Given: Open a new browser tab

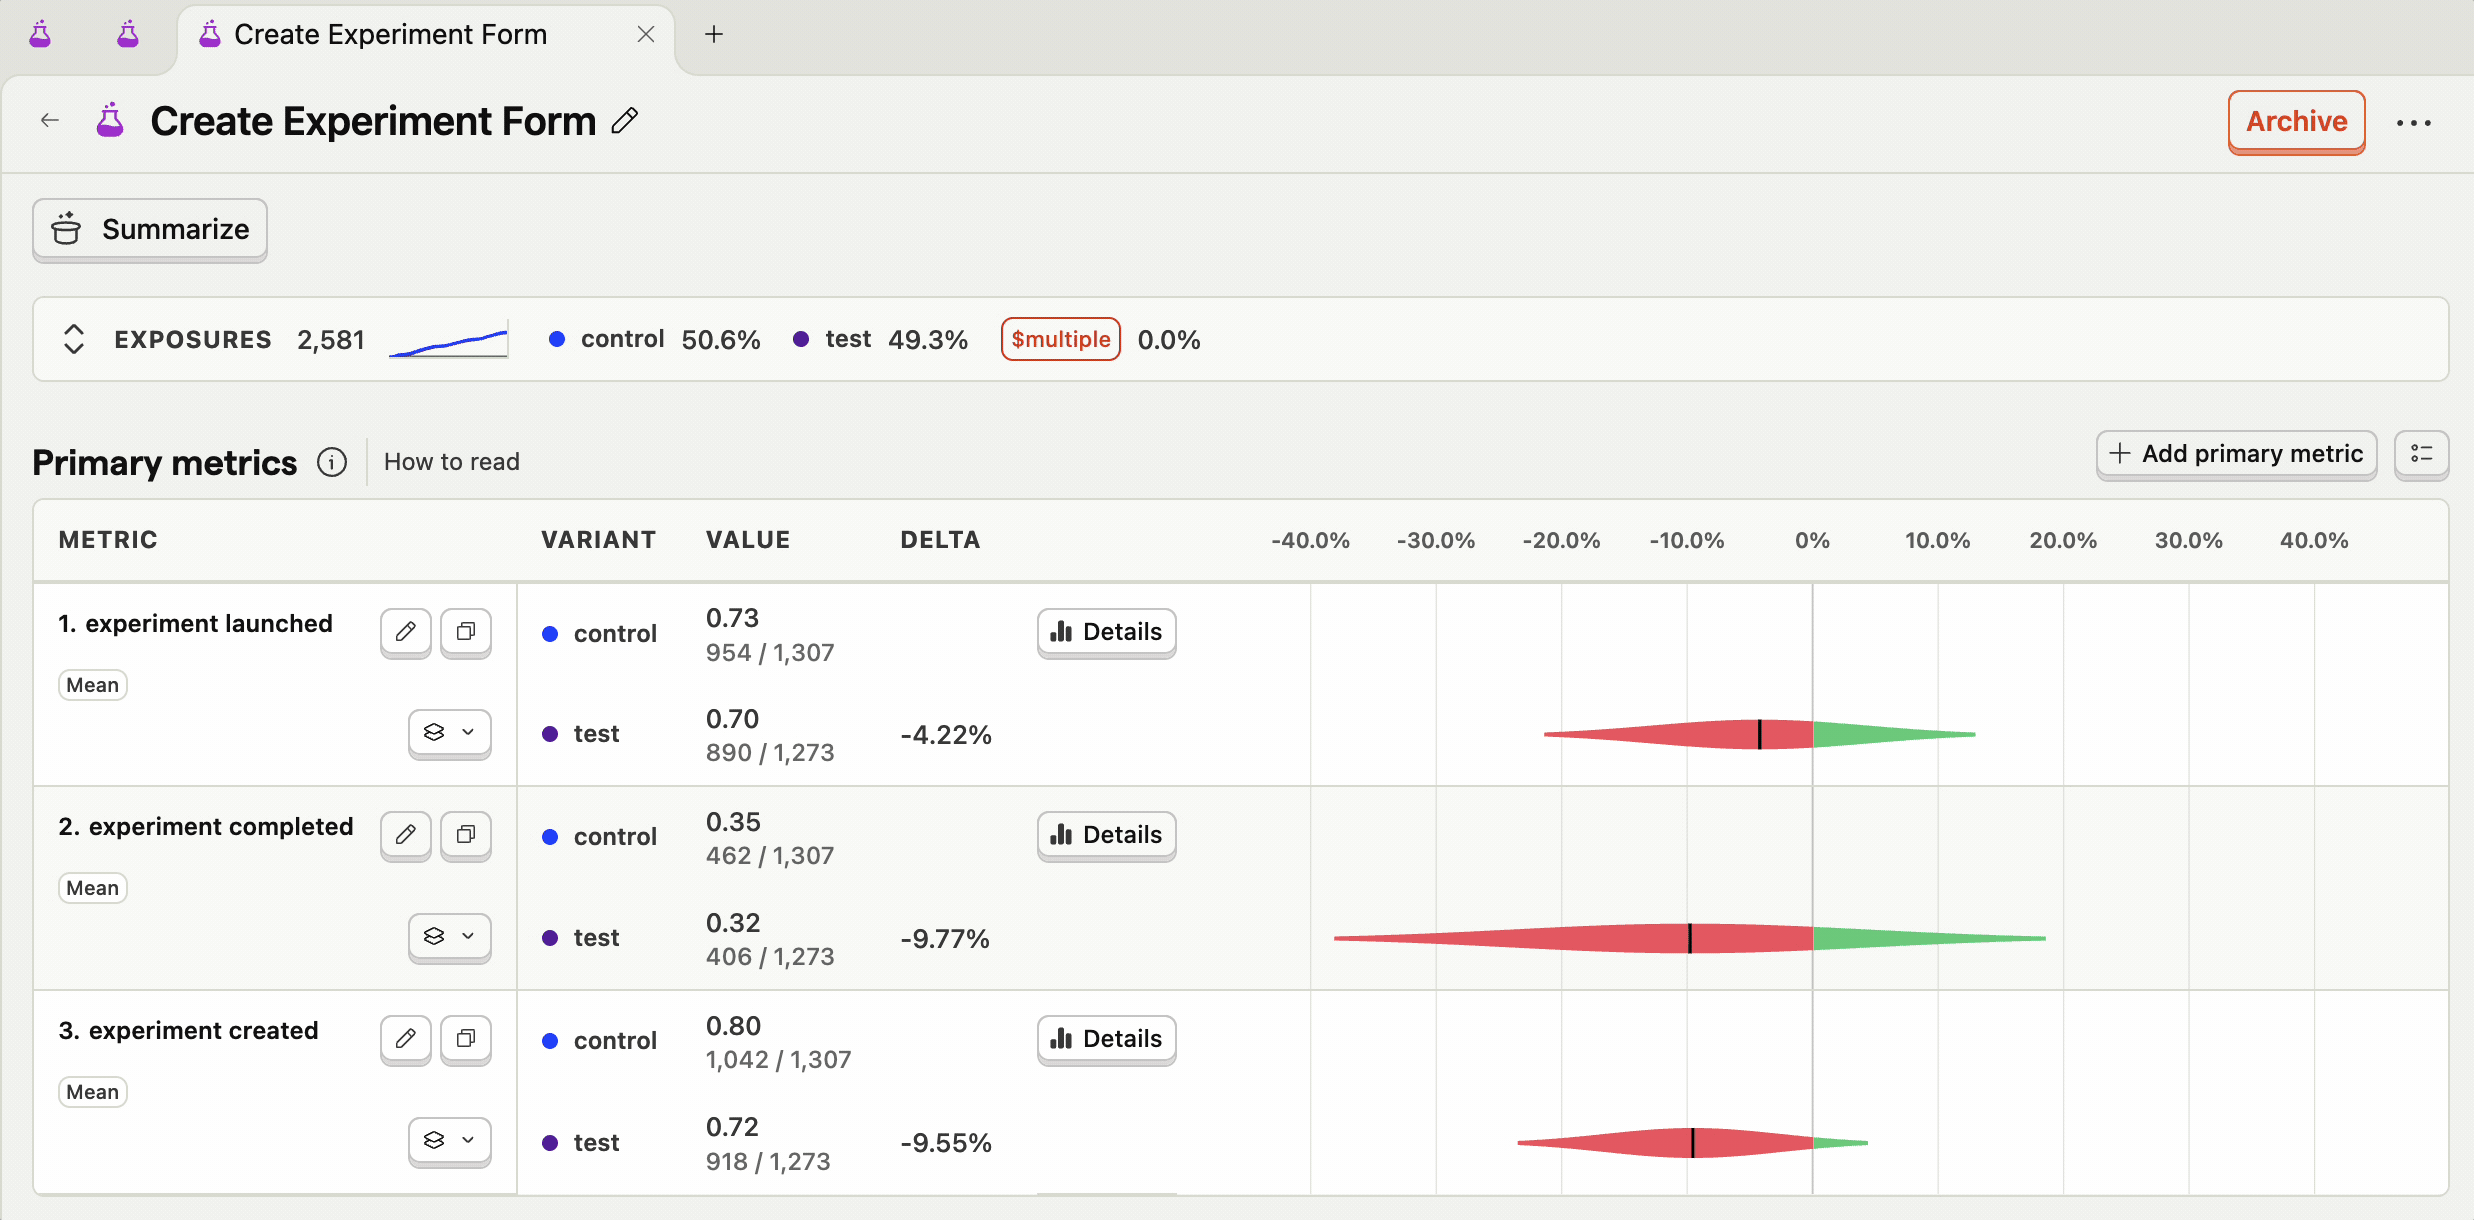Looking at the screenshot, I should click(x=714, y=34).
